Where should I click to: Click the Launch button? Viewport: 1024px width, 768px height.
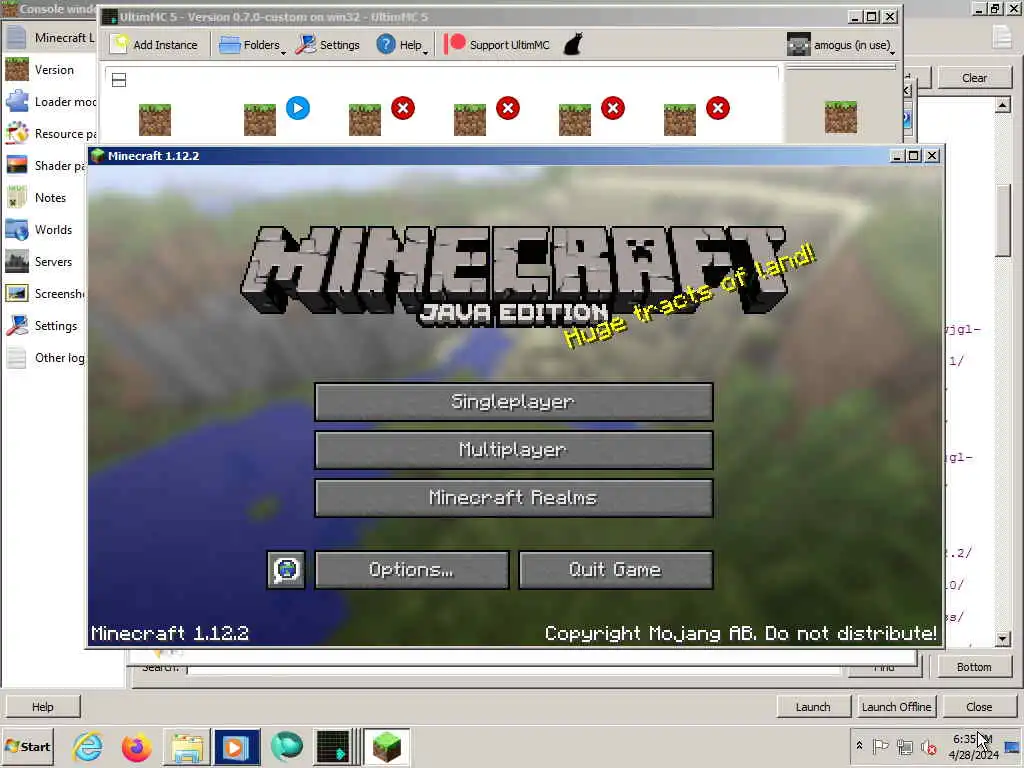pyautogui.click(x=813, y=707)
